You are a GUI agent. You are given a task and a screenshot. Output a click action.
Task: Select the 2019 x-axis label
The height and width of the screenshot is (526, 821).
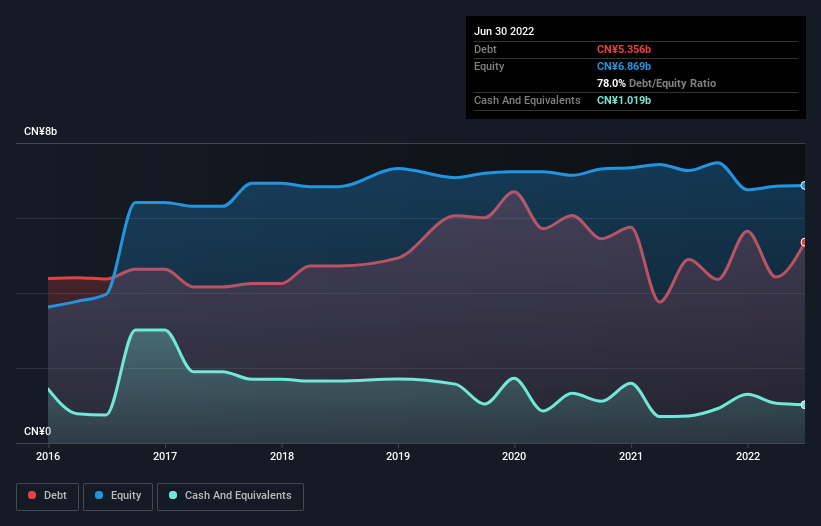pyautogui.click(x=398, y=456)
